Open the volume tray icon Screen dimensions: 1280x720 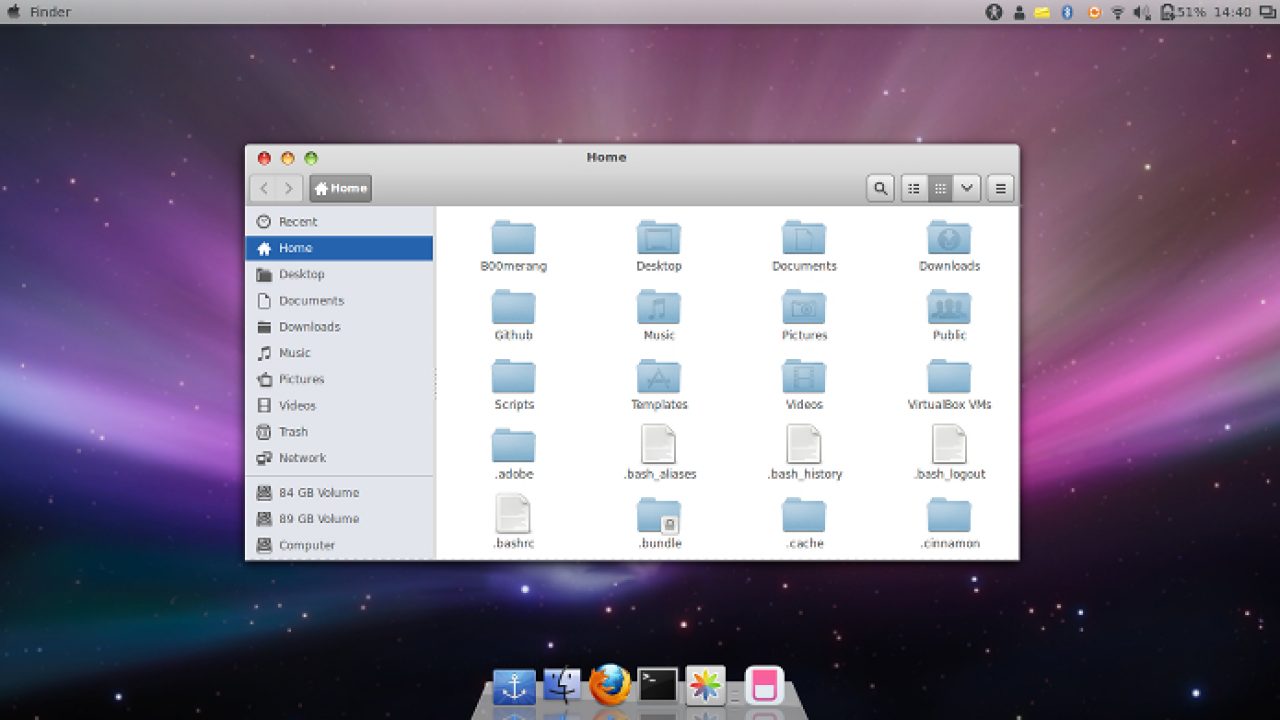pos(1143,12)
